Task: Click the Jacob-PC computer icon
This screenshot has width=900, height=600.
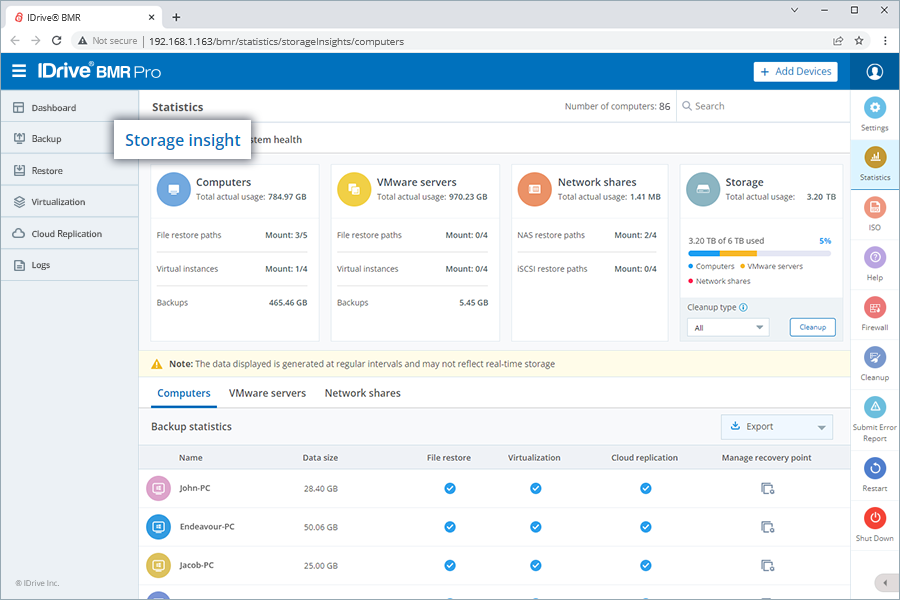Action: pyautogui.click(x=158, y=566)
